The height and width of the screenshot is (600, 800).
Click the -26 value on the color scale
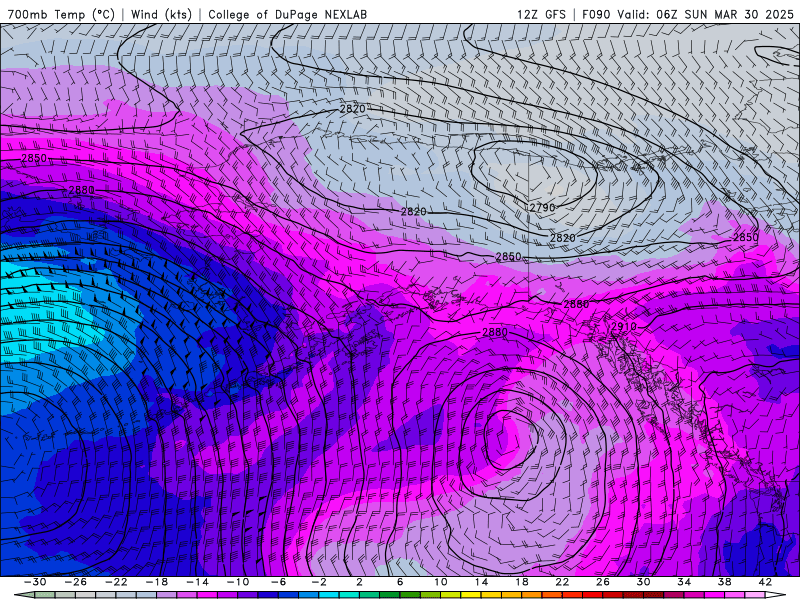click(x=76, y=582)
